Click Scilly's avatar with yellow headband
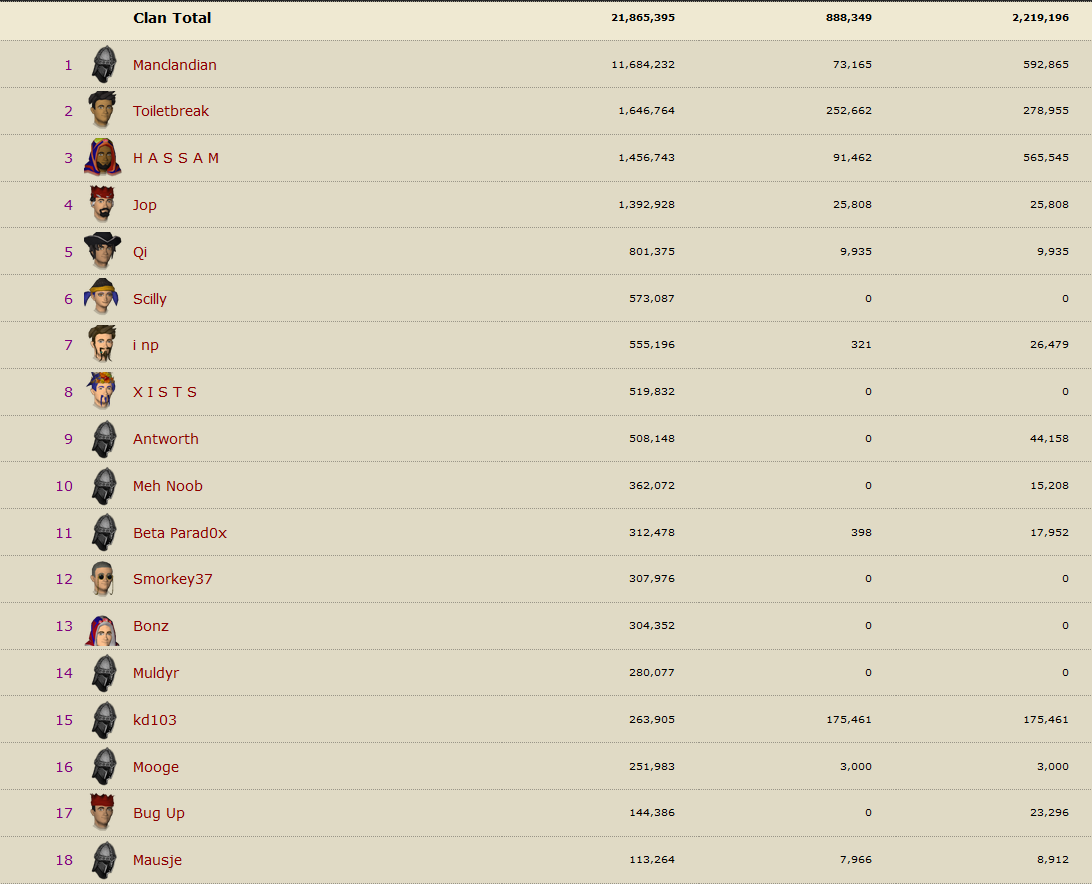This screenshot has width=1092, height=884. [102, 298]
